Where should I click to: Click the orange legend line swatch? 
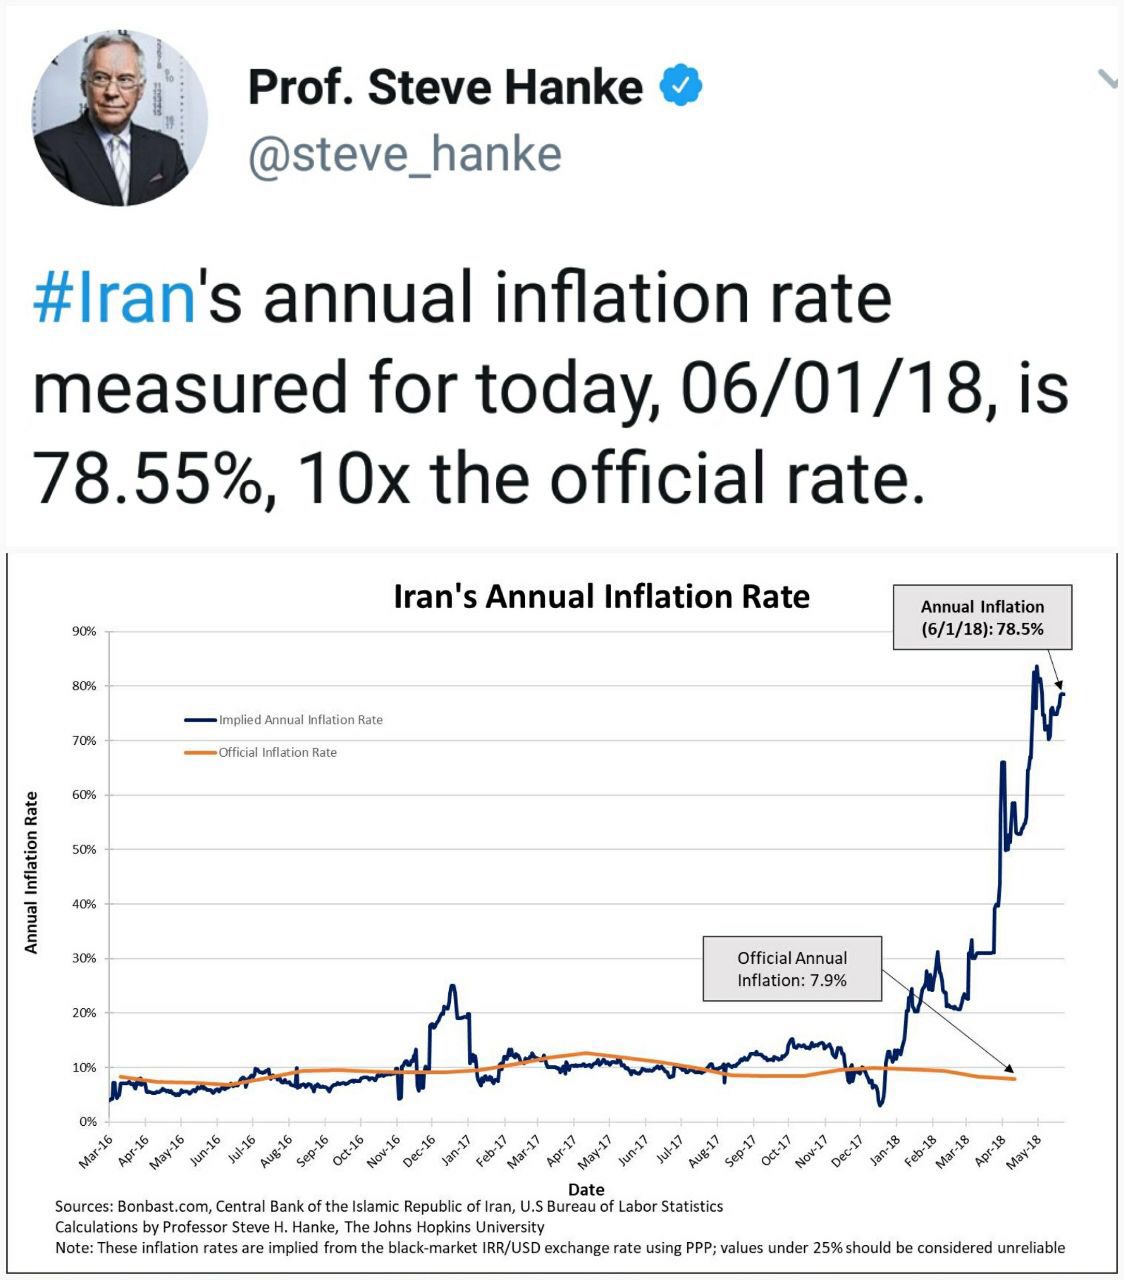[x=201, y=753]
